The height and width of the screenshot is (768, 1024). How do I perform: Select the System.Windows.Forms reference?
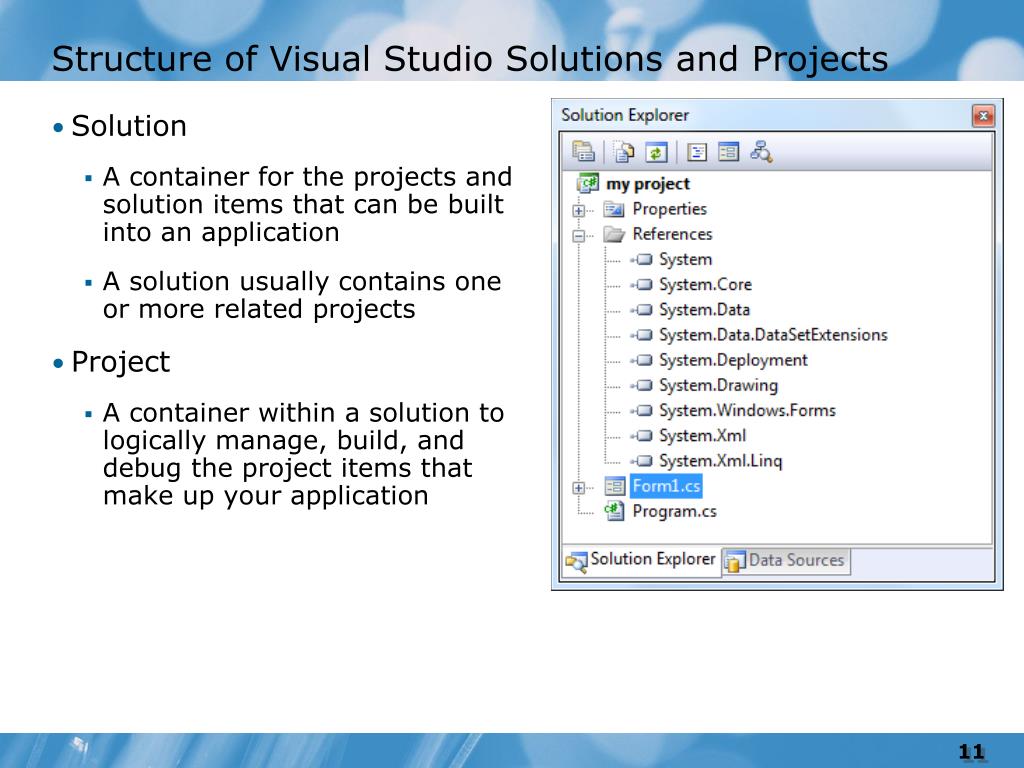pos(747,411)
